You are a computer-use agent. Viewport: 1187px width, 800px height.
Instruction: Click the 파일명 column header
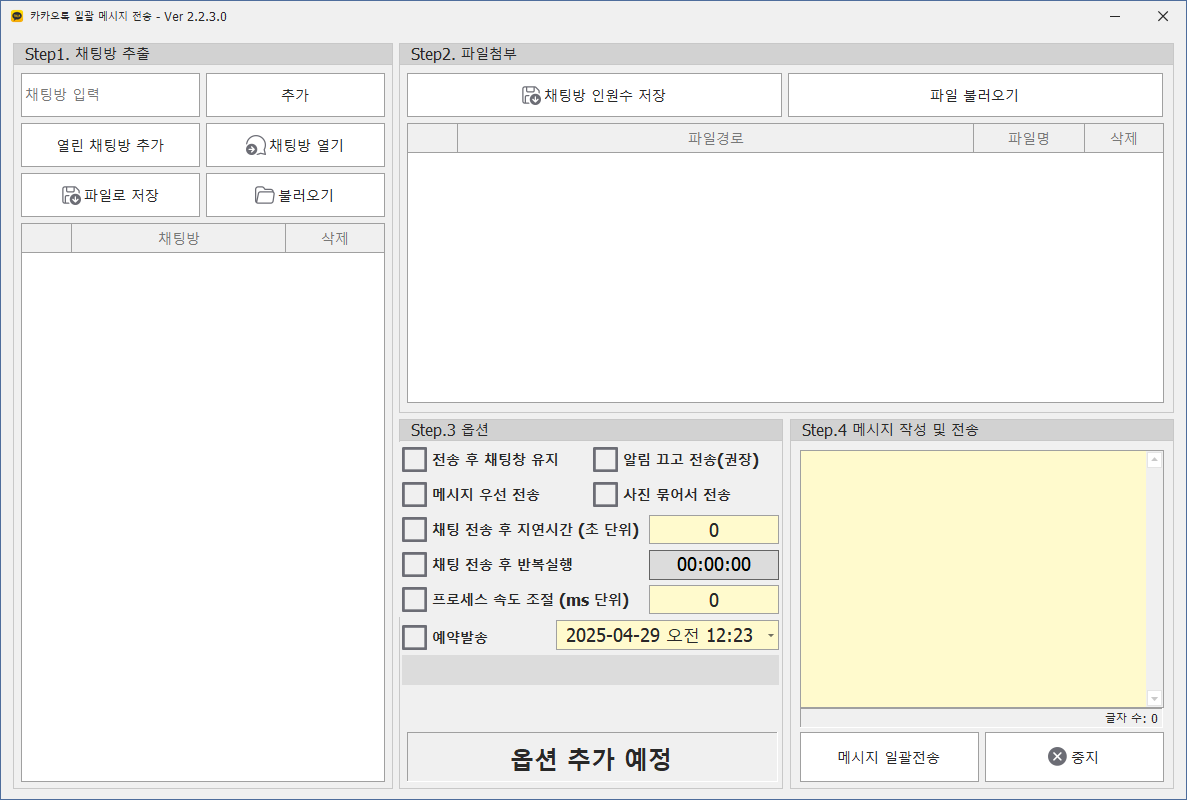(x=1029, y=139)
